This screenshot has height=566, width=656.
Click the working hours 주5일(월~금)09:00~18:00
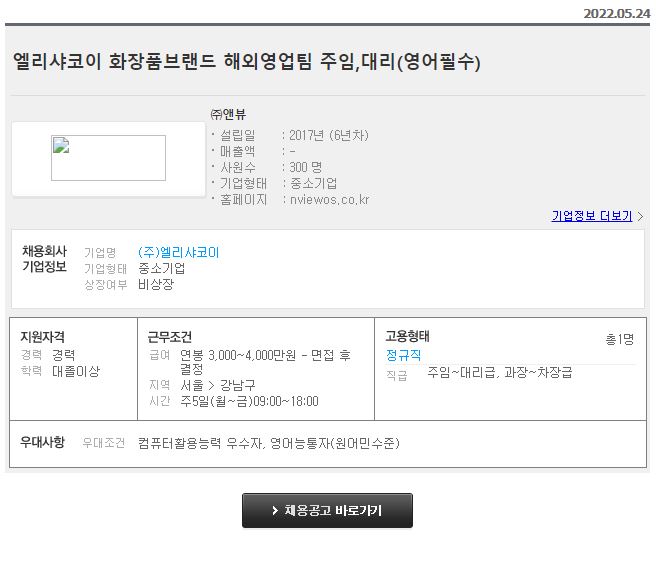249,401
